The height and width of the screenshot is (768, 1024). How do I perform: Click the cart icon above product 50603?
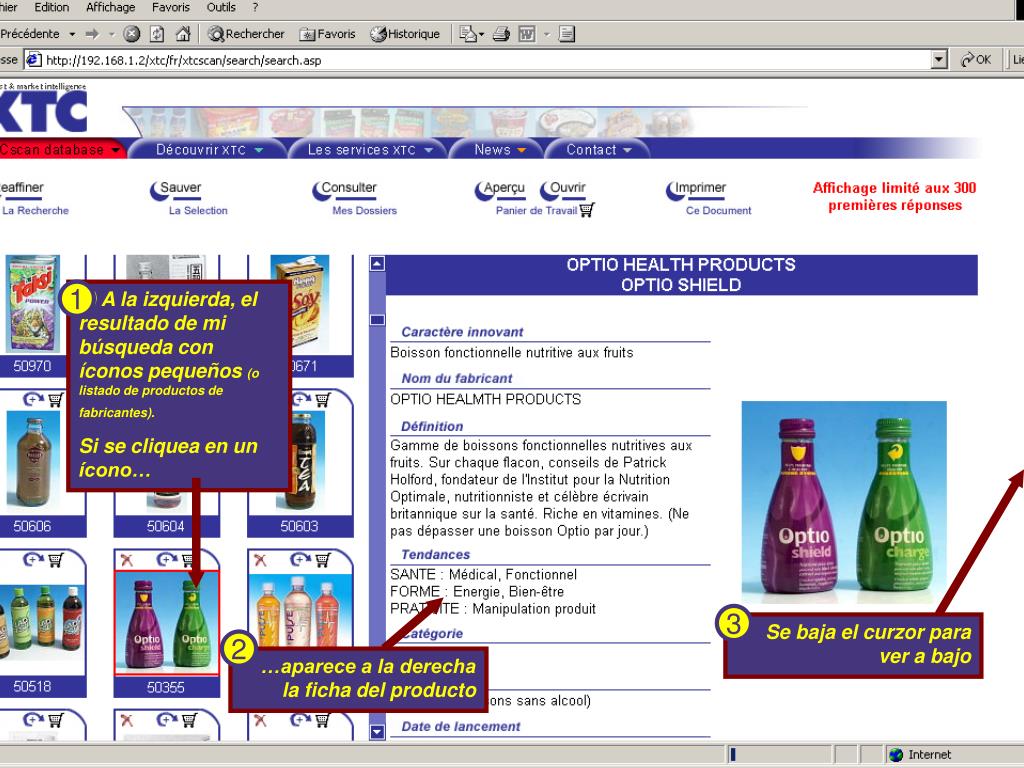tap(323, 398)
